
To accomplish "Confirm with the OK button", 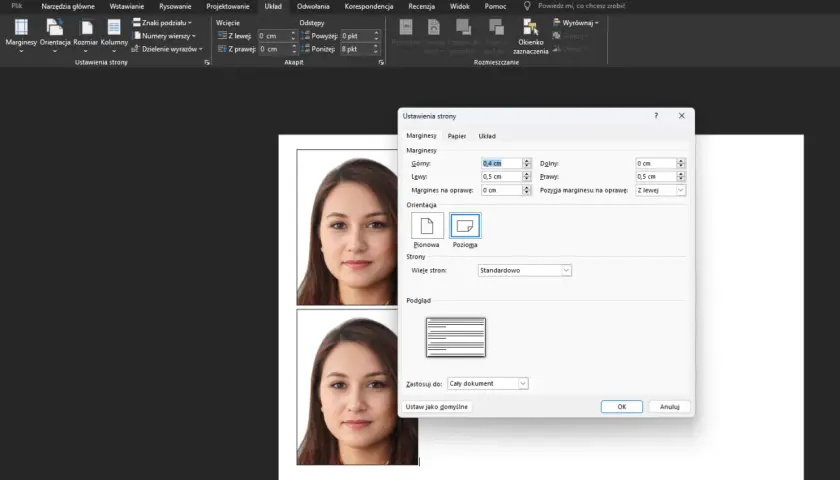I will point(621,407).
